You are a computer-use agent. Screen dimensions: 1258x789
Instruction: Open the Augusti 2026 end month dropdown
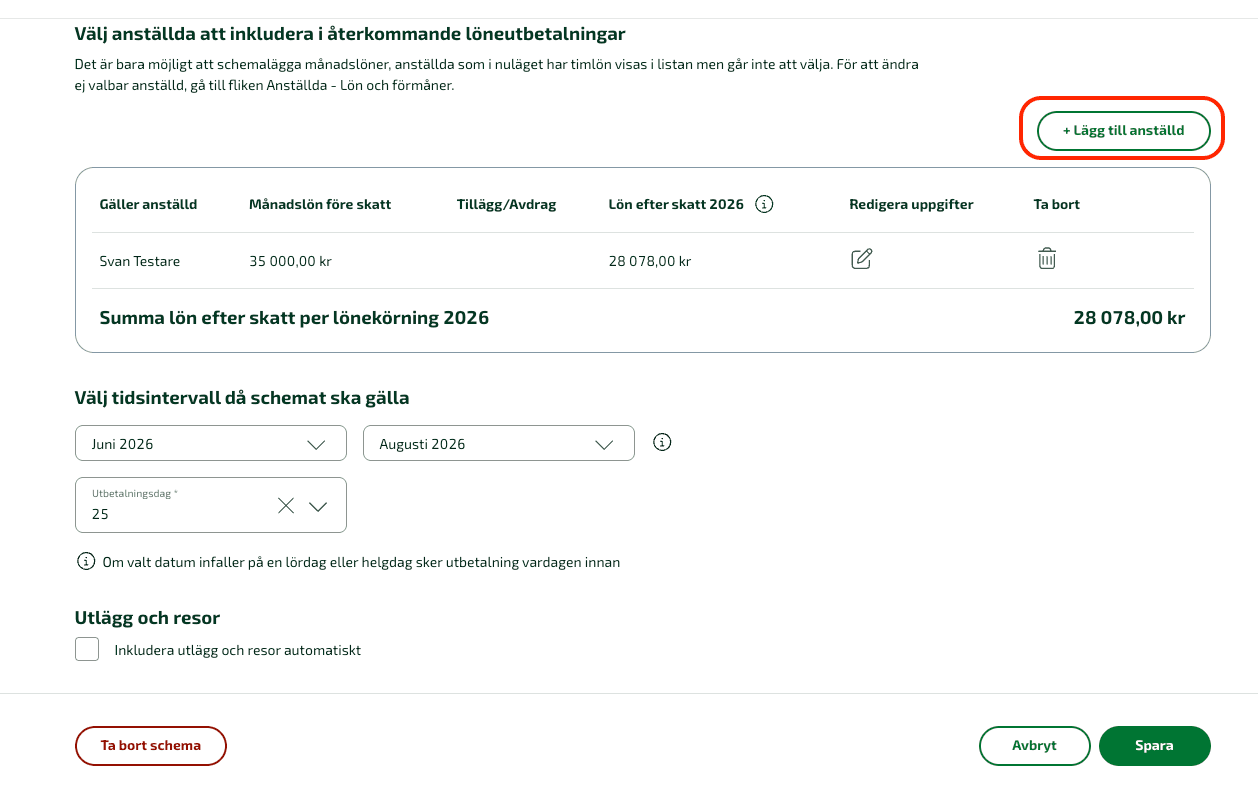point(499,443)
